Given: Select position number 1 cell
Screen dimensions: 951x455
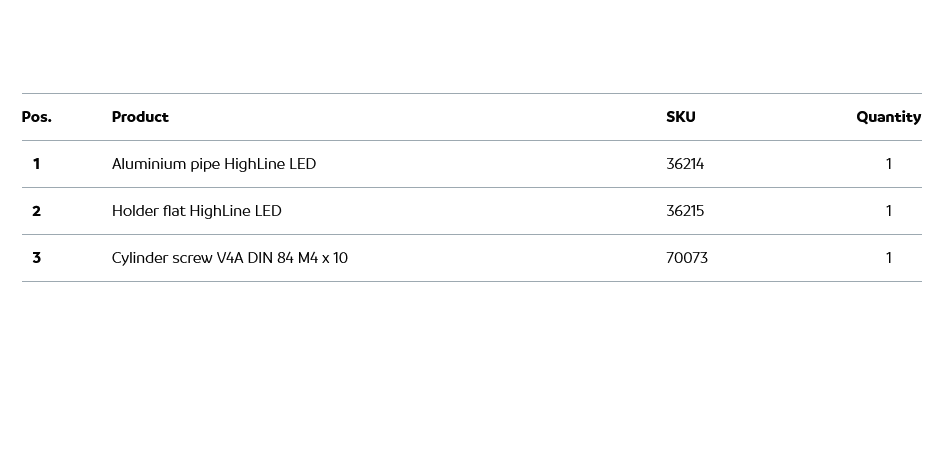Looking at the screenshot, I should [x=36, y=164].
